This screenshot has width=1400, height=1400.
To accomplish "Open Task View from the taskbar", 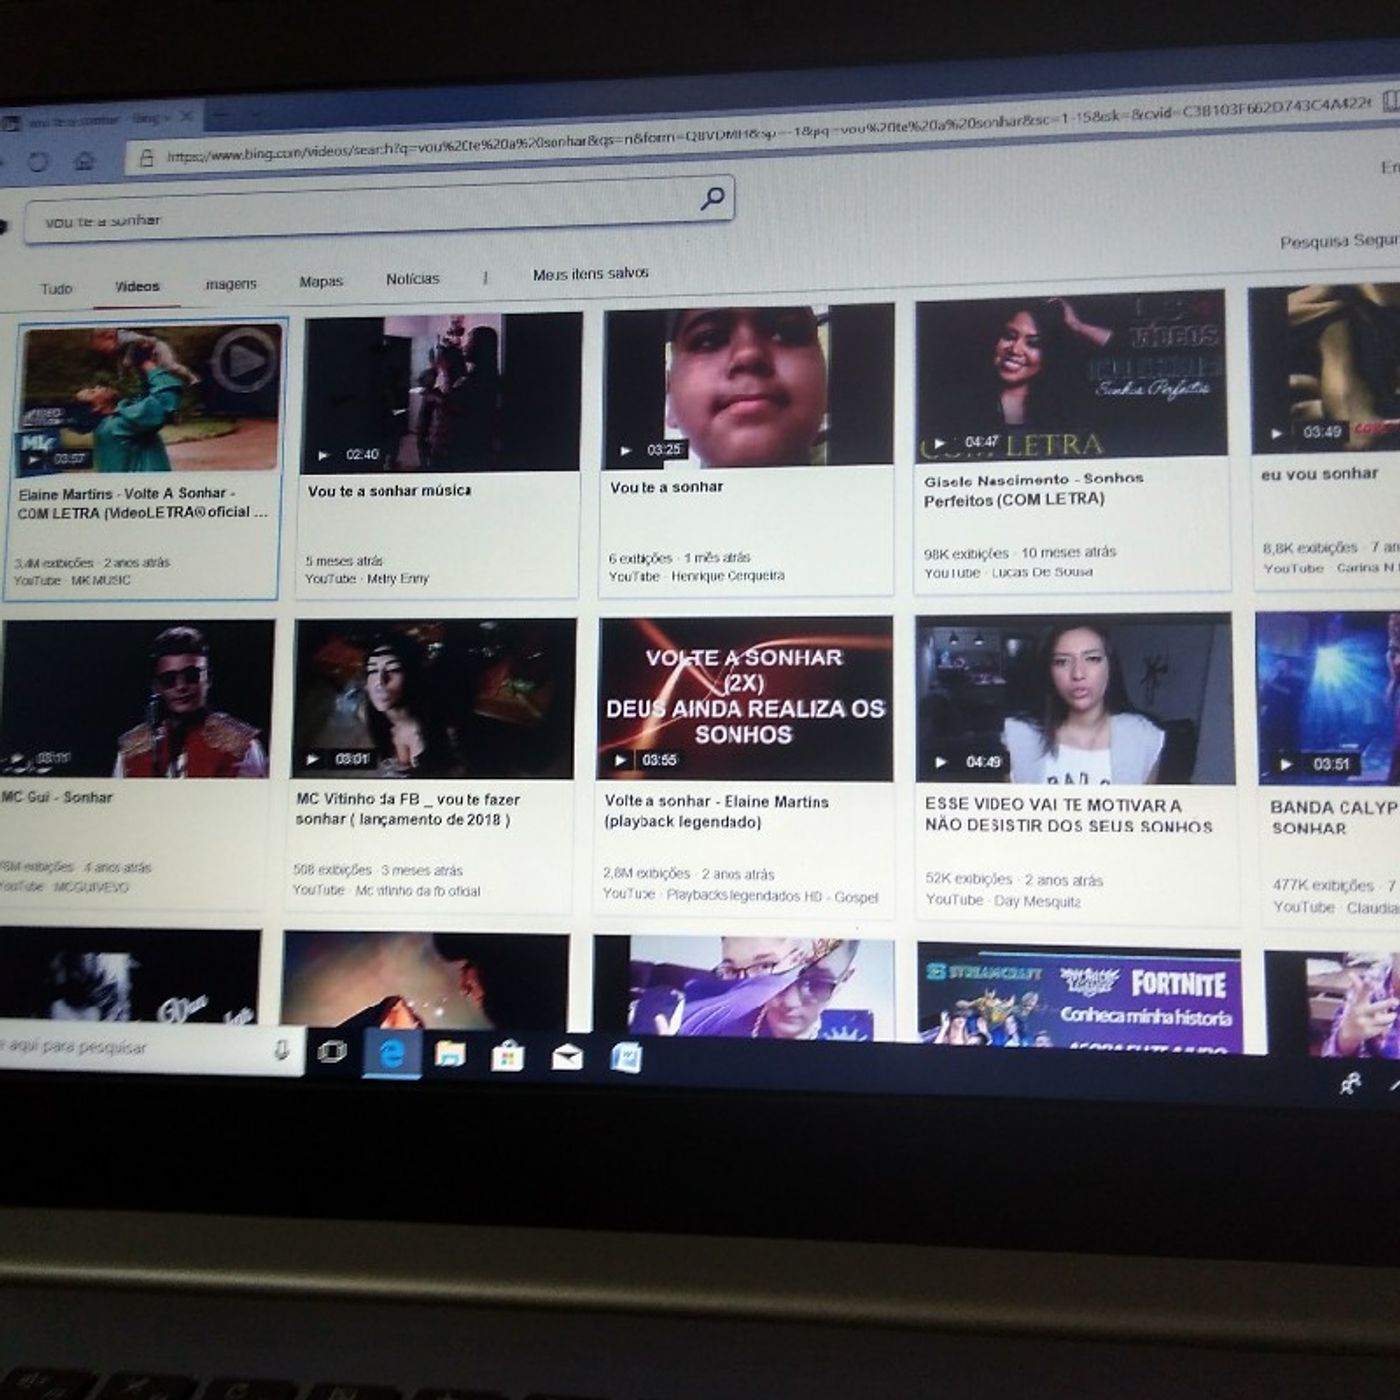I will point(332,1051).
